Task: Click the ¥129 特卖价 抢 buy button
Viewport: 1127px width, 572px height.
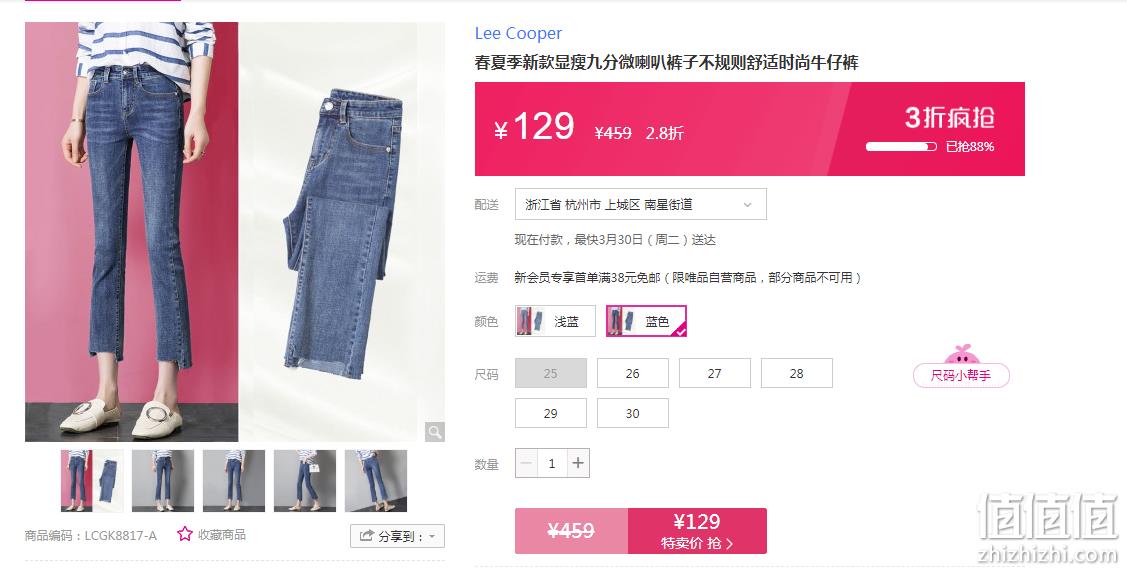Action: tap(697, 531)
